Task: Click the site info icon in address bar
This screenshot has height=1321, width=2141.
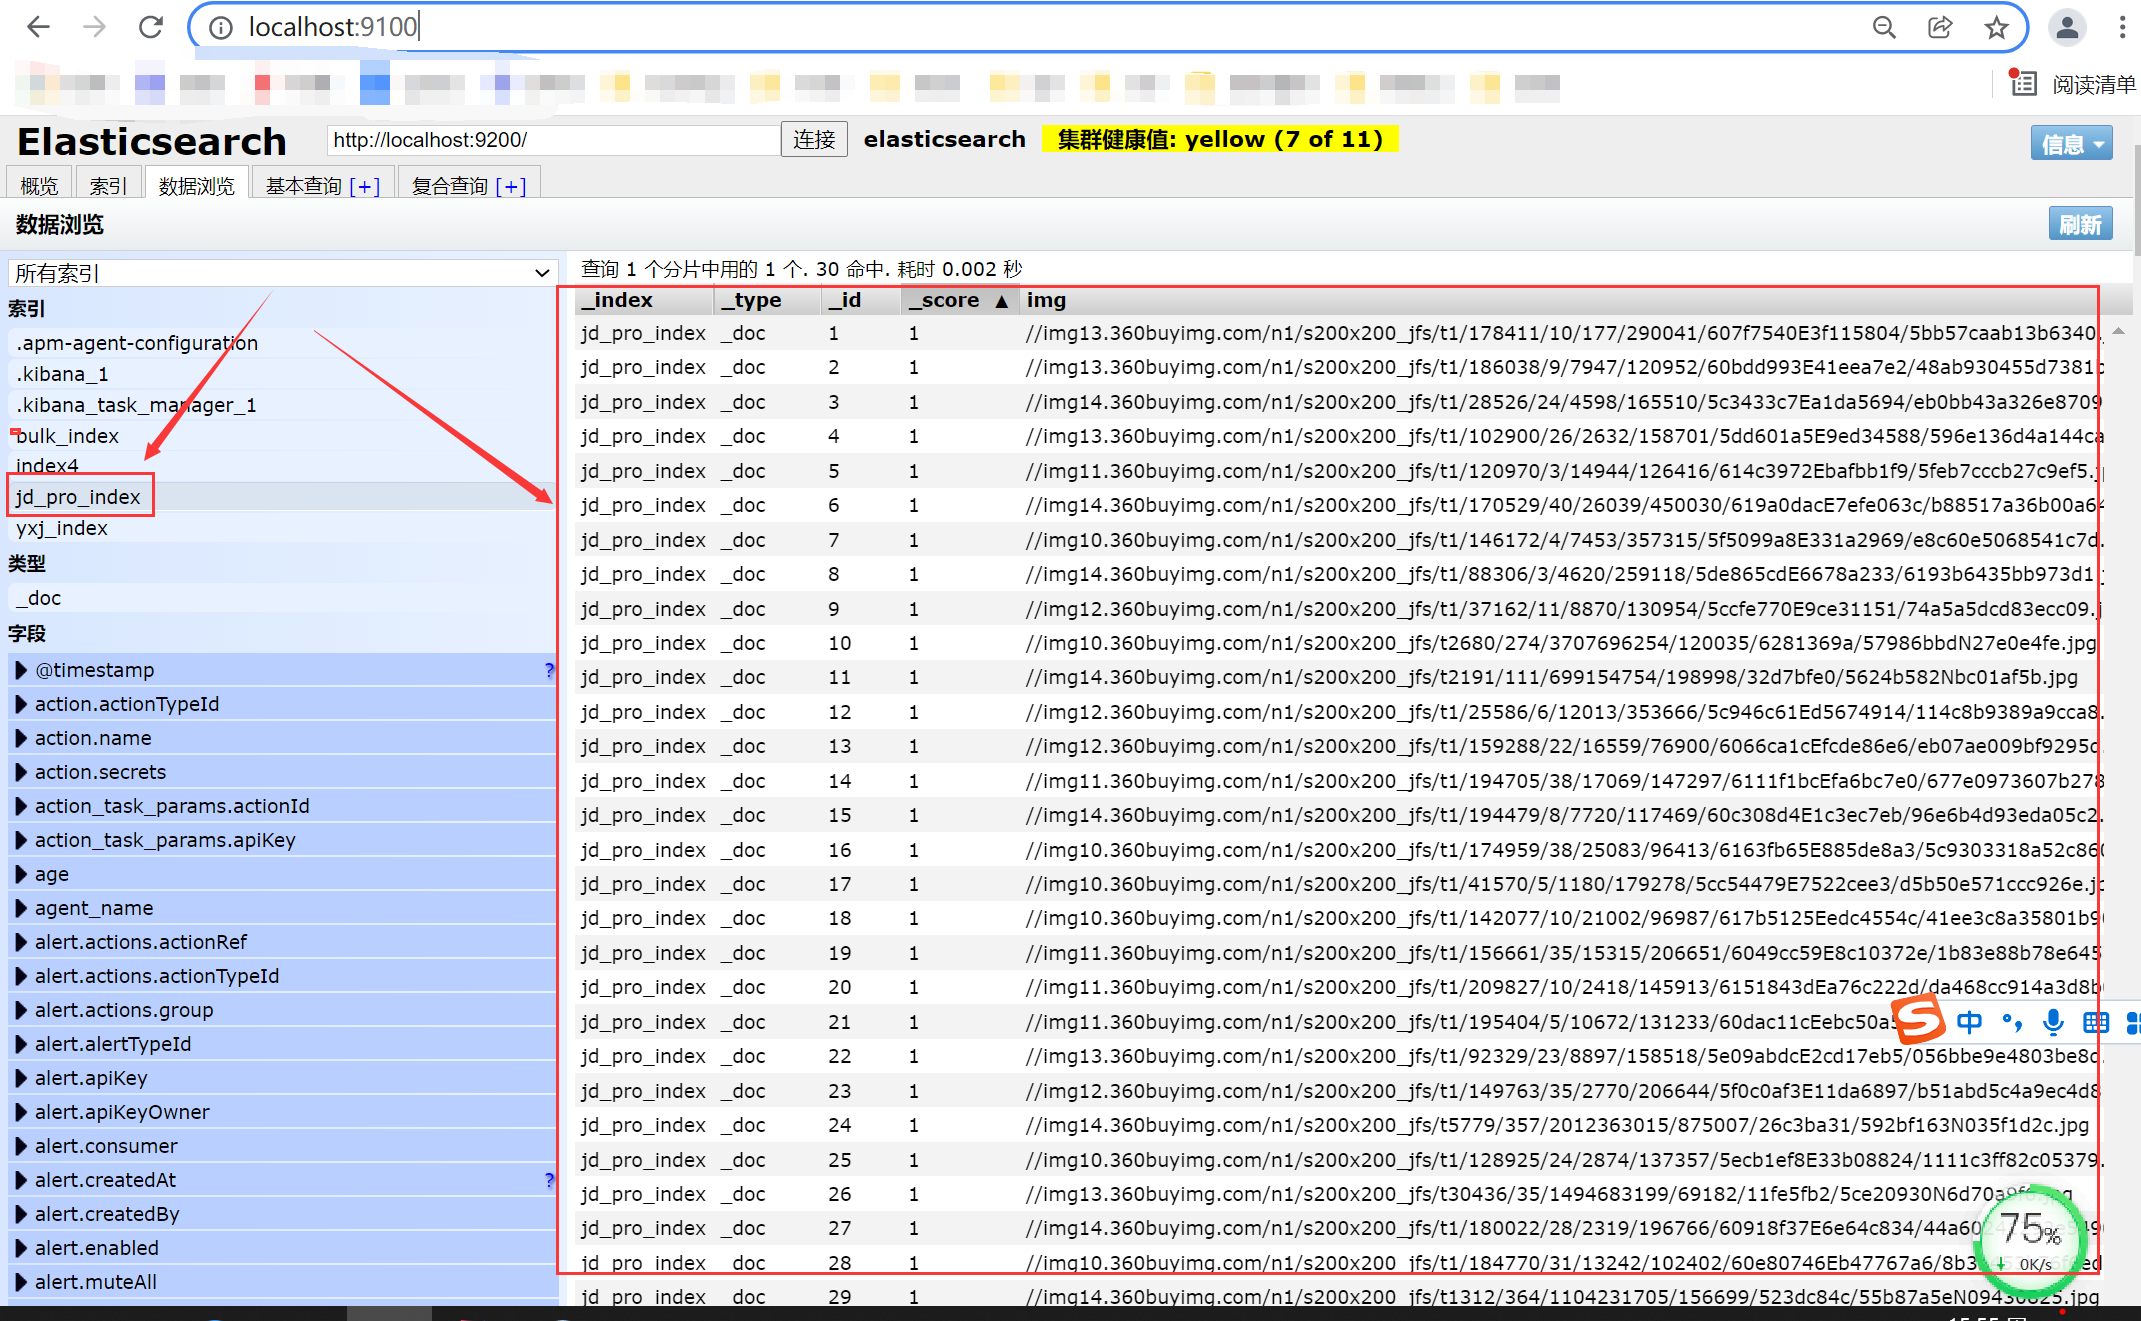Action: pyautogui.click(x=220, y=28)
